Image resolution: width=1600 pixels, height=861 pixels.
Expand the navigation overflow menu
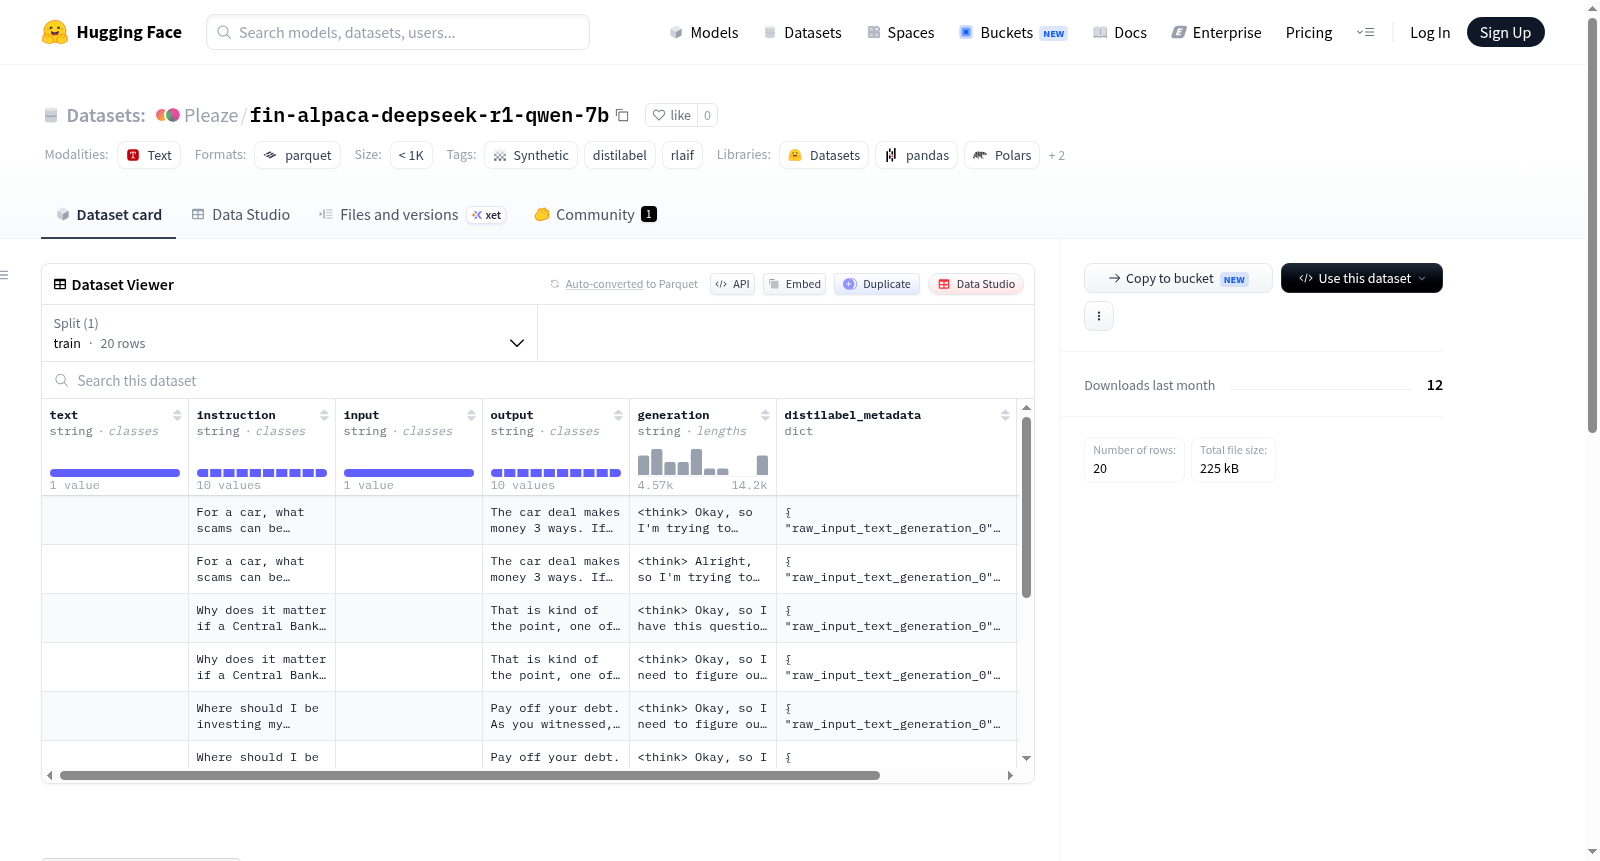1365,32
